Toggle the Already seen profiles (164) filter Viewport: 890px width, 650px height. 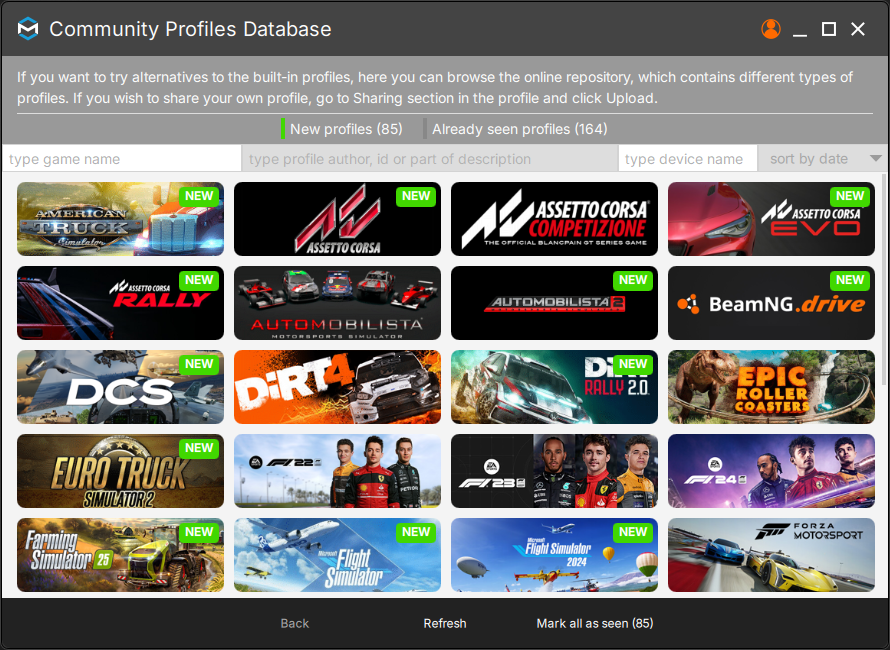point(515,129)
